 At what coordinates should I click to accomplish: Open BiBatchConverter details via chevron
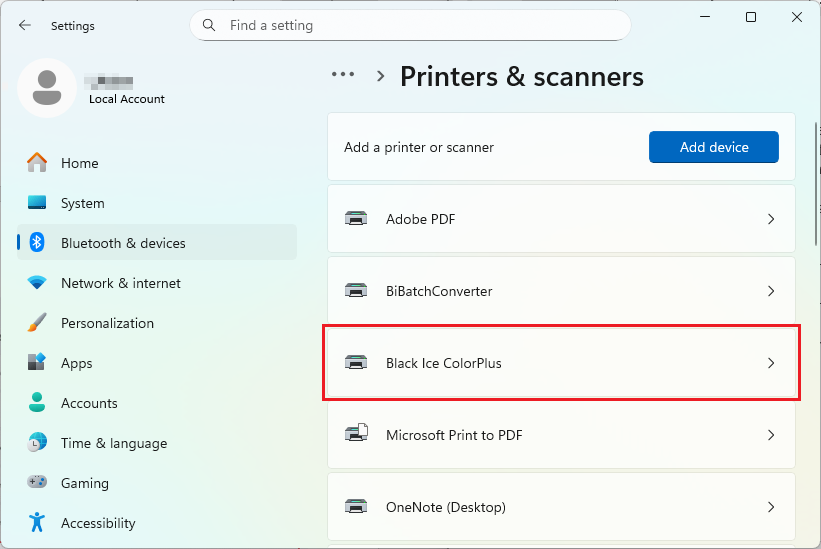point(770,291)
